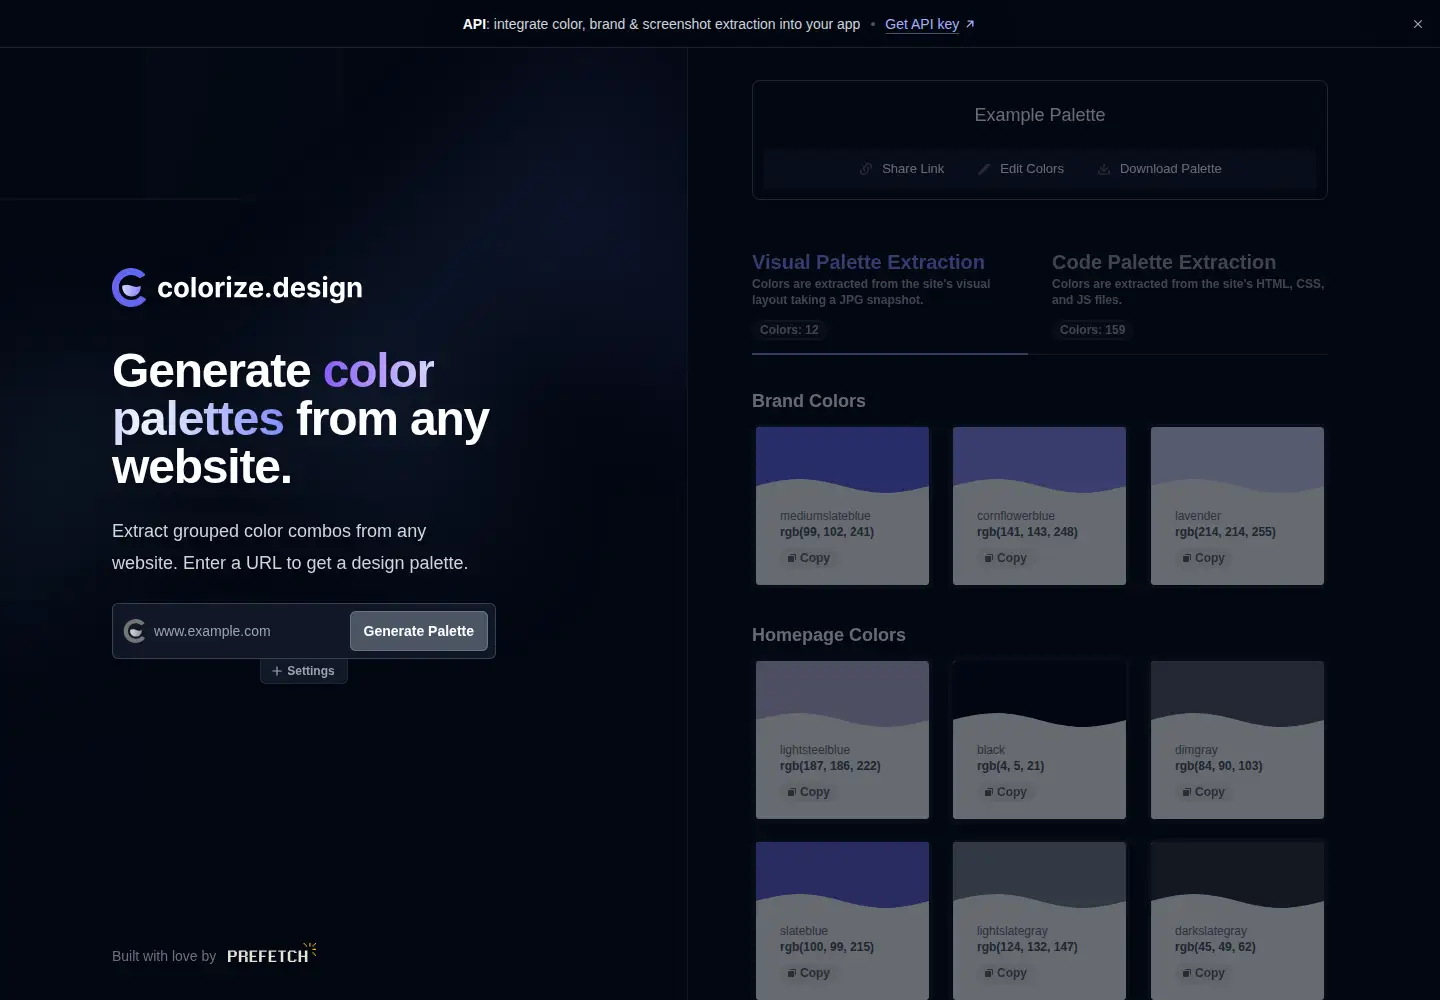Click the Generate Palette button

click(x=419, y=631)
